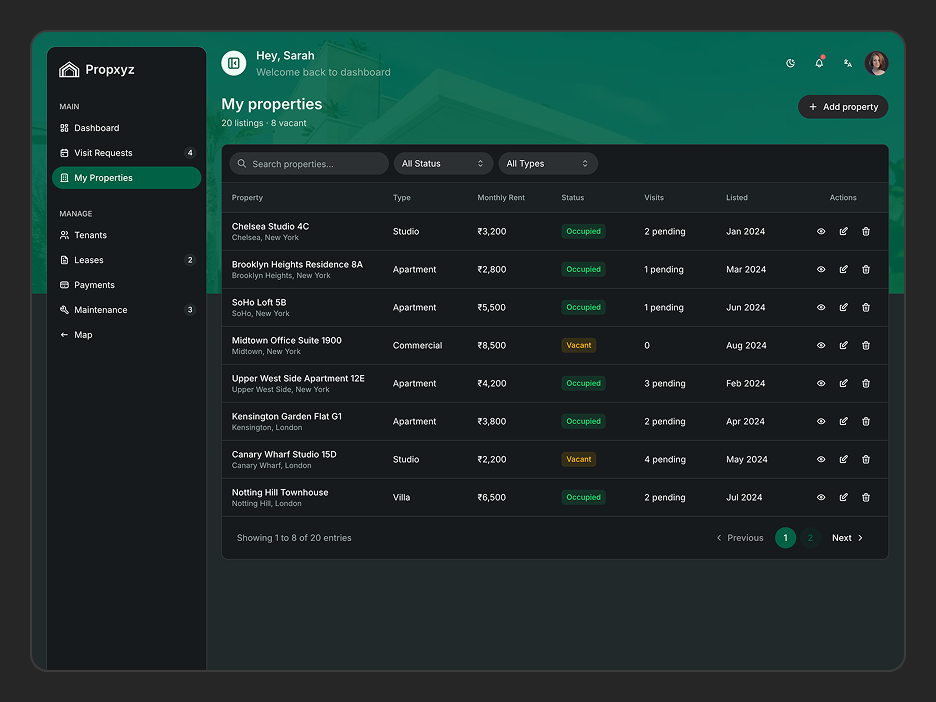Click the Monthly Rent column header
The height and width of the screenshot is (702, 936).
point(501,198)
